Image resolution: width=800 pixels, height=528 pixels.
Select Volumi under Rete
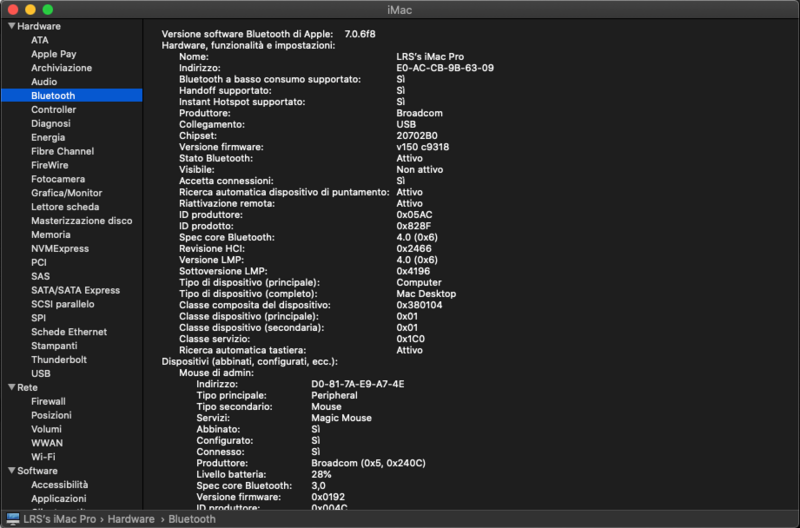point(46,429)
